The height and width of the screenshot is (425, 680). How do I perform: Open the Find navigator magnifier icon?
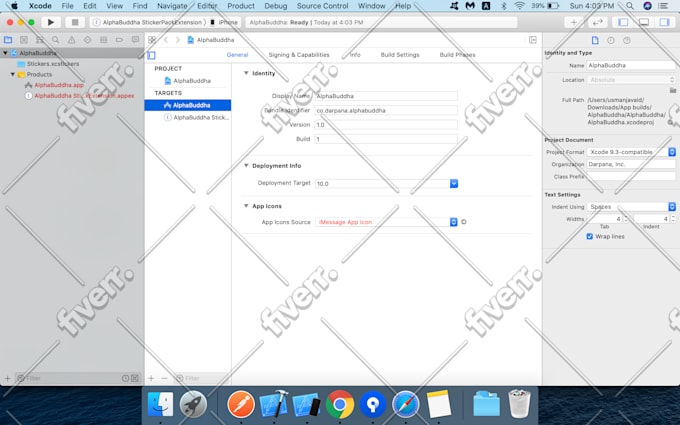coord(56,40)
